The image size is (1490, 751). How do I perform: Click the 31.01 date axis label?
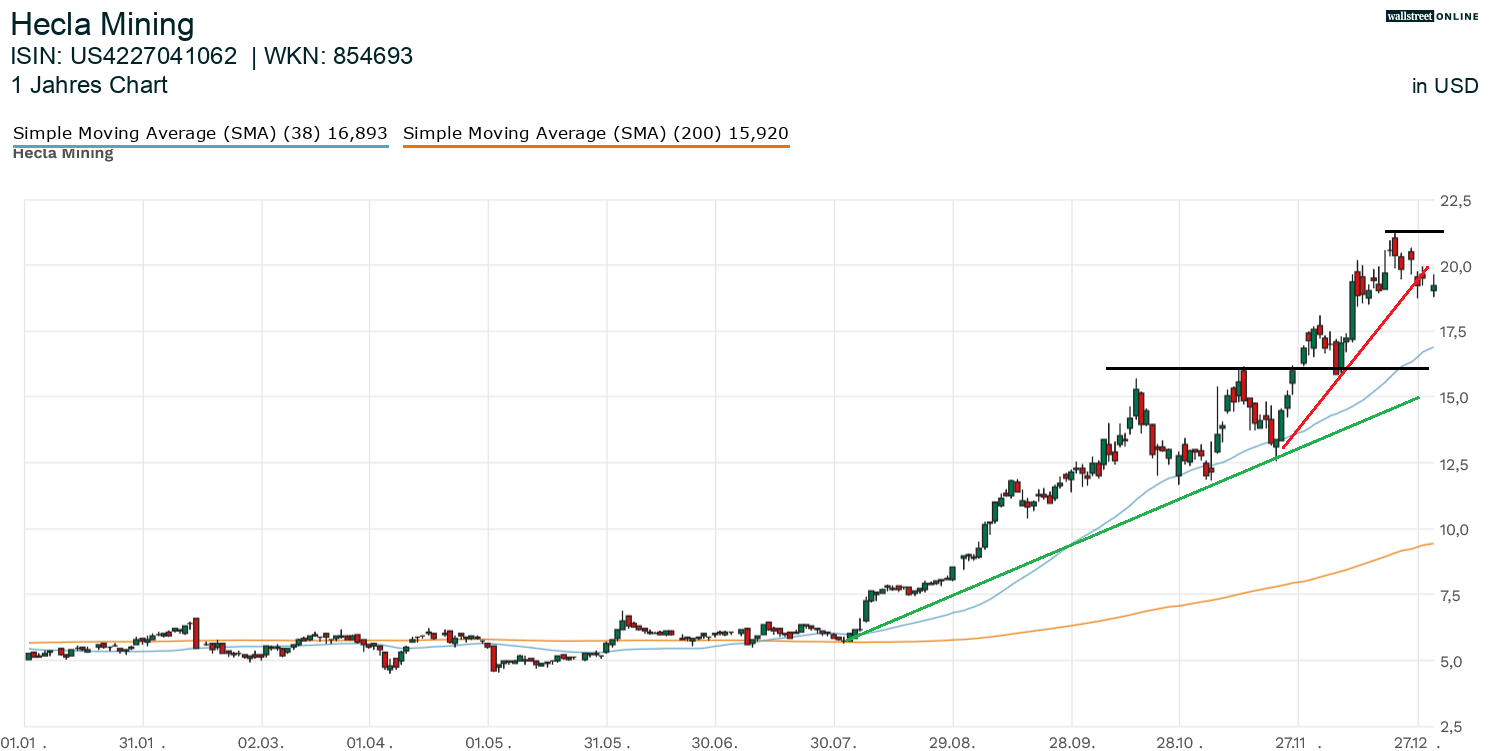point(143,744)
